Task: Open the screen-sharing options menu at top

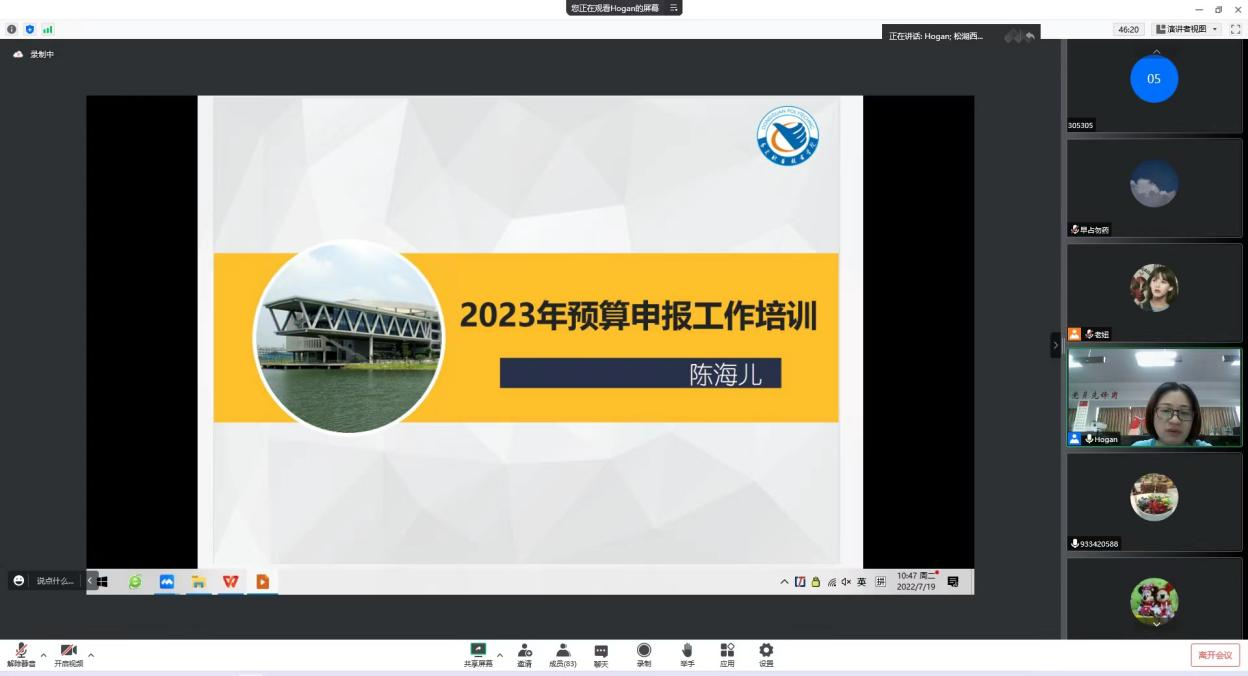Action: click(x=674, y=8)
